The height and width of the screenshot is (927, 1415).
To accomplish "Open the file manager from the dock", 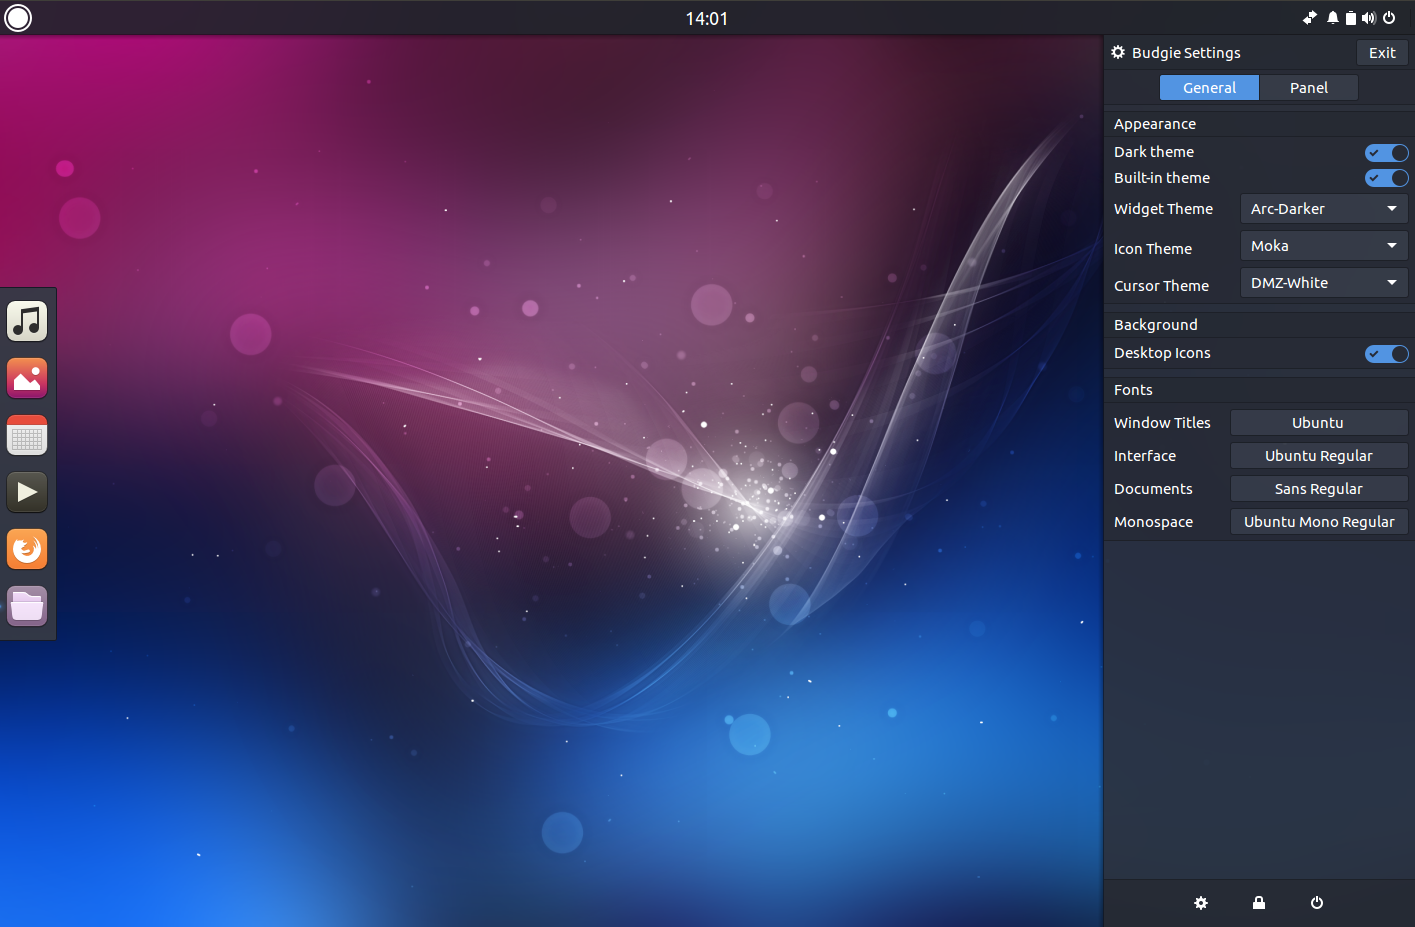I will (26, 605).
